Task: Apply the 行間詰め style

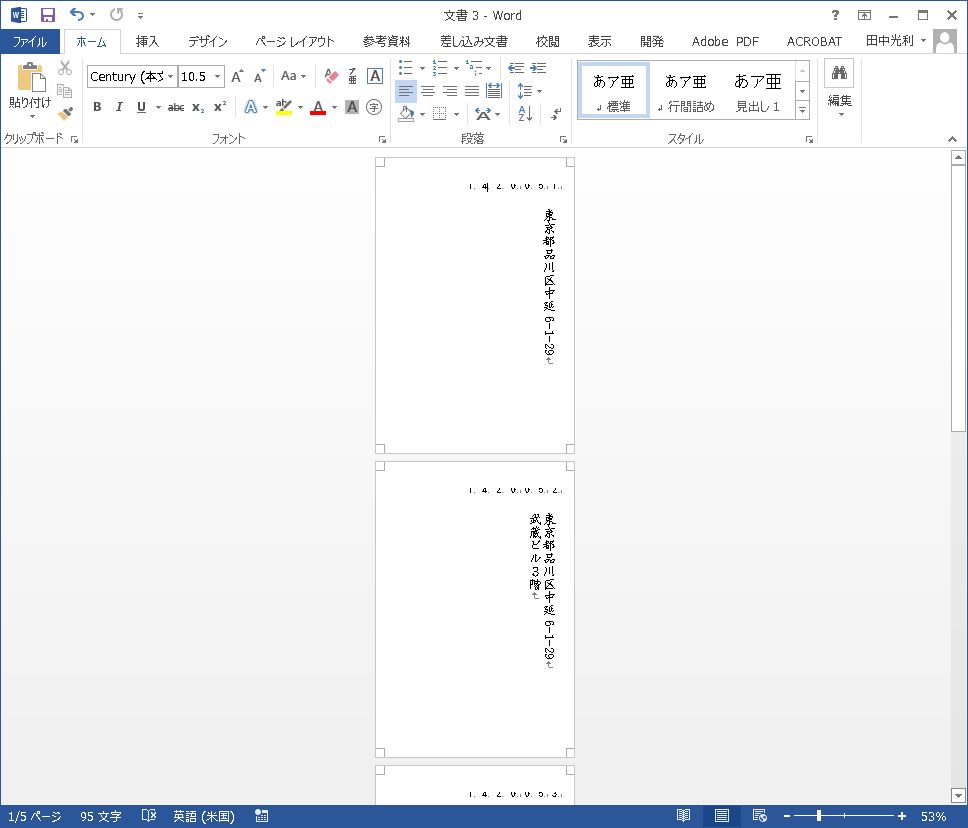Action: [685, 91]
